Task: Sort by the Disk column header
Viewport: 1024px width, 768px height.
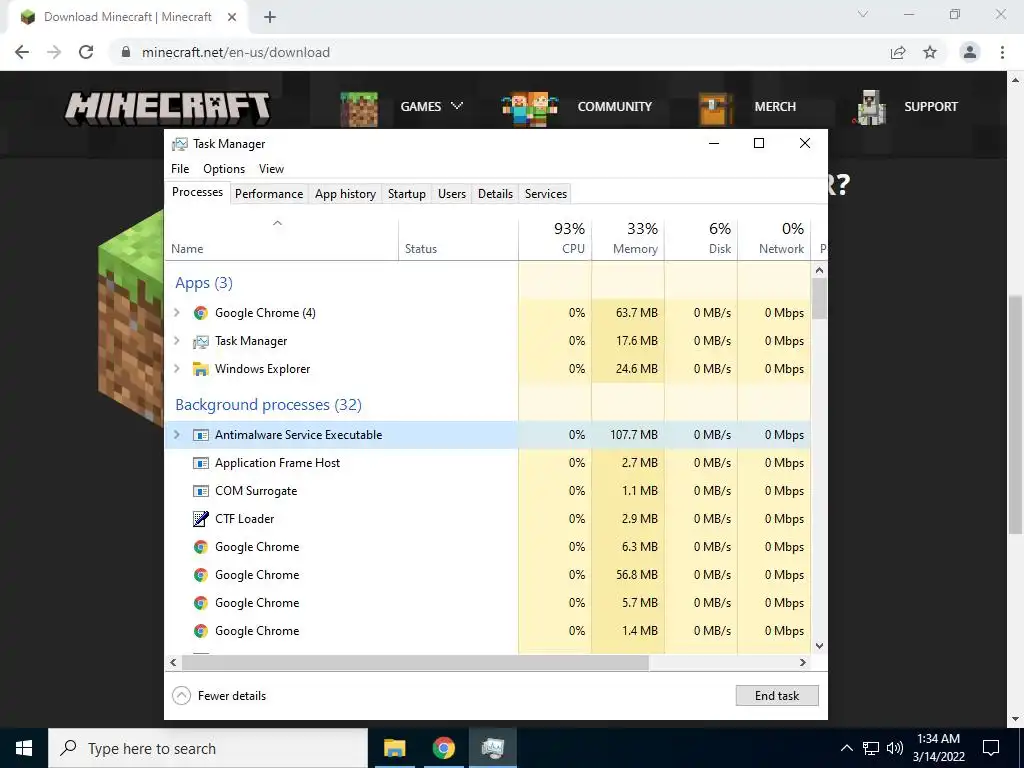Action: (x=701, y=238)
